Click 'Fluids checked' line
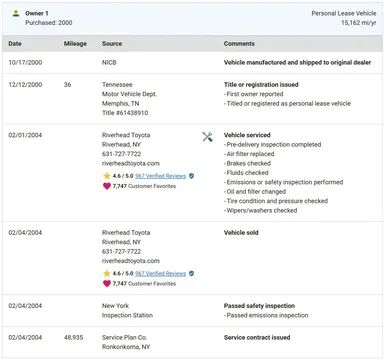 pyautogui.click(x=246, y=173)
